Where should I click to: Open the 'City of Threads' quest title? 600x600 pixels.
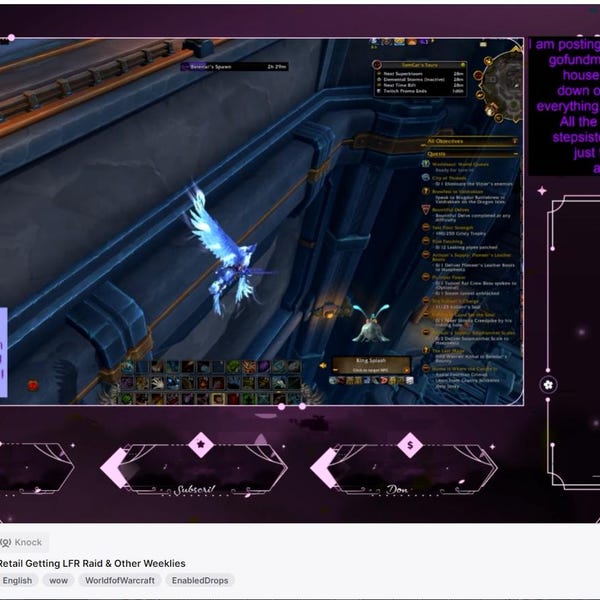point(449,178)
